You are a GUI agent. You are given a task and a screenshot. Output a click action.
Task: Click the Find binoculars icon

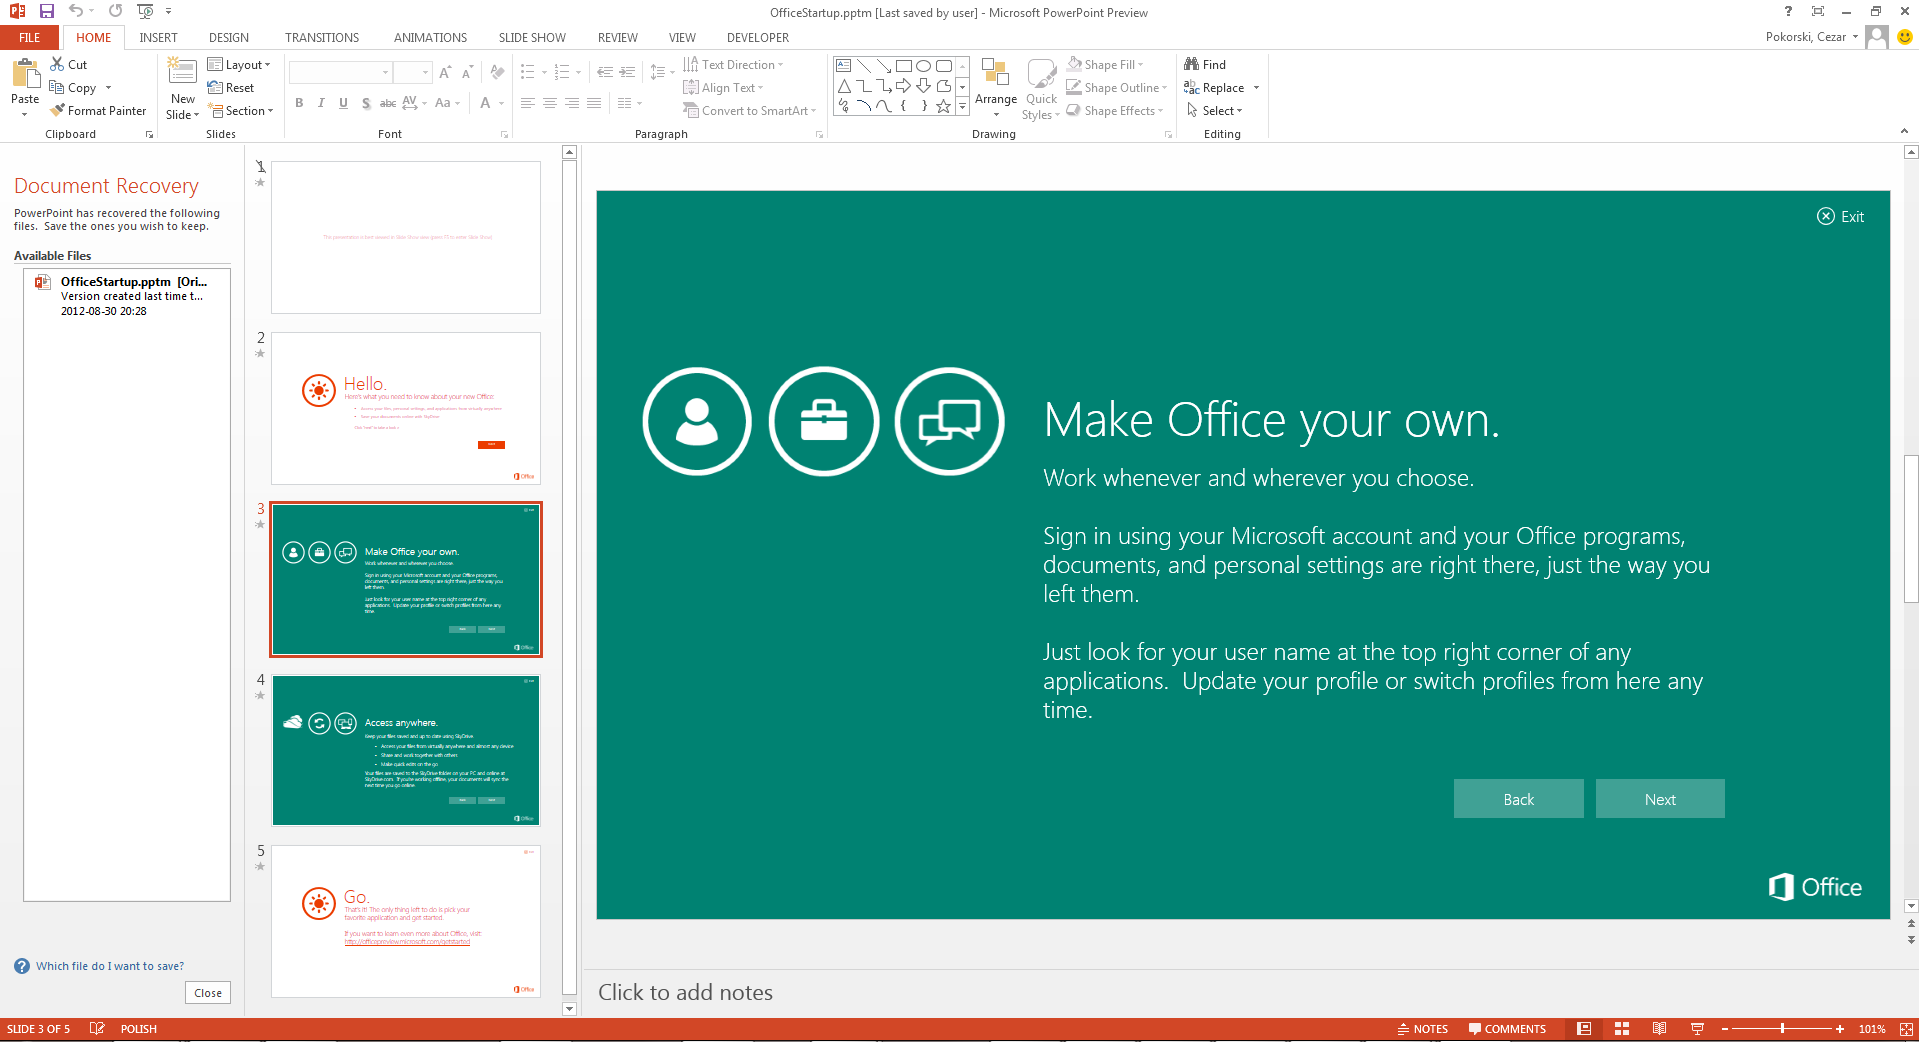point(1191,64)
